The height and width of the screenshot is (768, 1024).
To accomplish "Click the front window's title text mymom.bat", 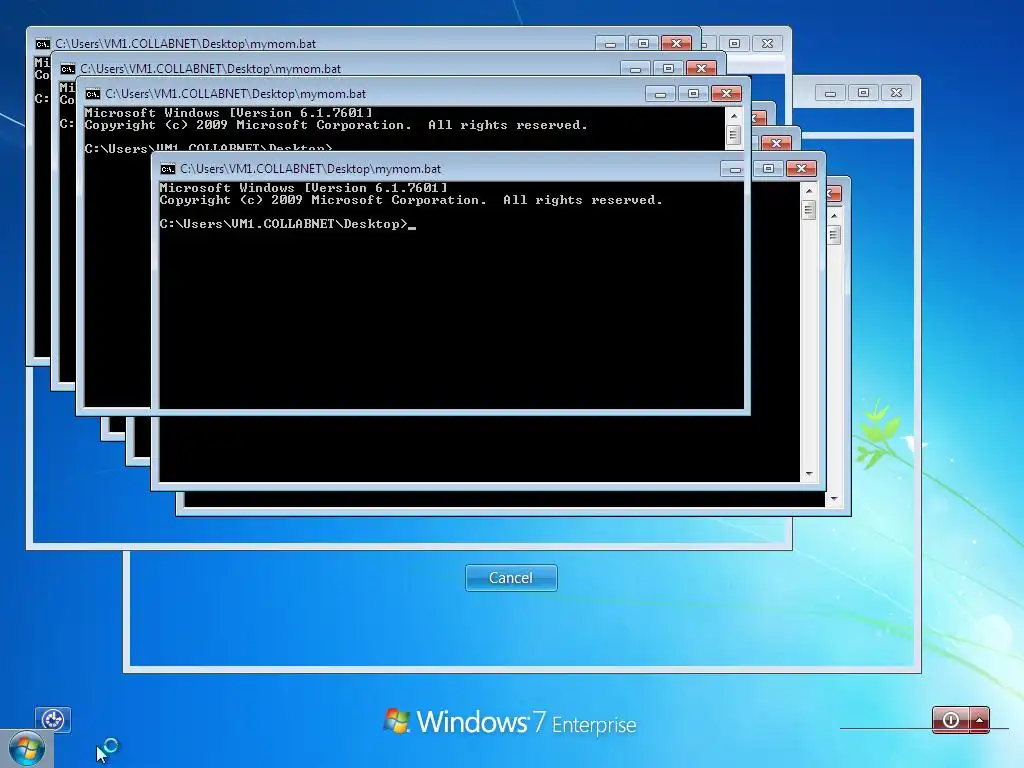I will 310,169.
